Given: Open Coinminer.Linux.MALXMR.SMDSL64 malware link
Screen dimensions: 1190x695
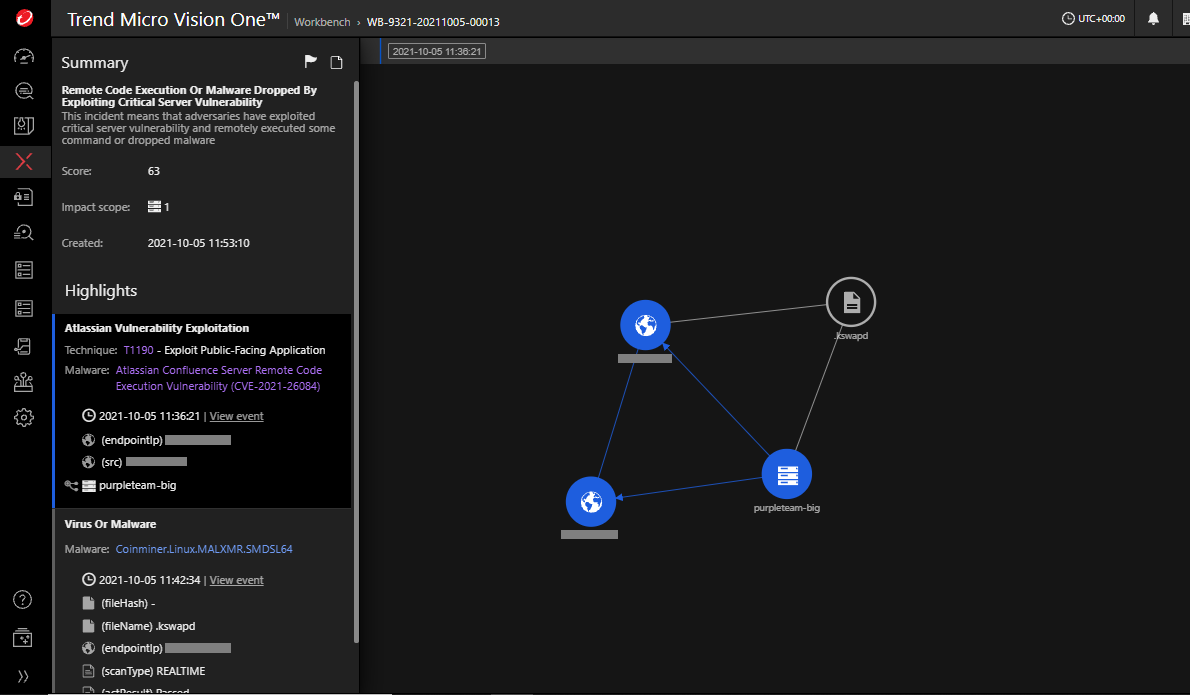Looking at the screenshot, I should click(x=204, y=549).
